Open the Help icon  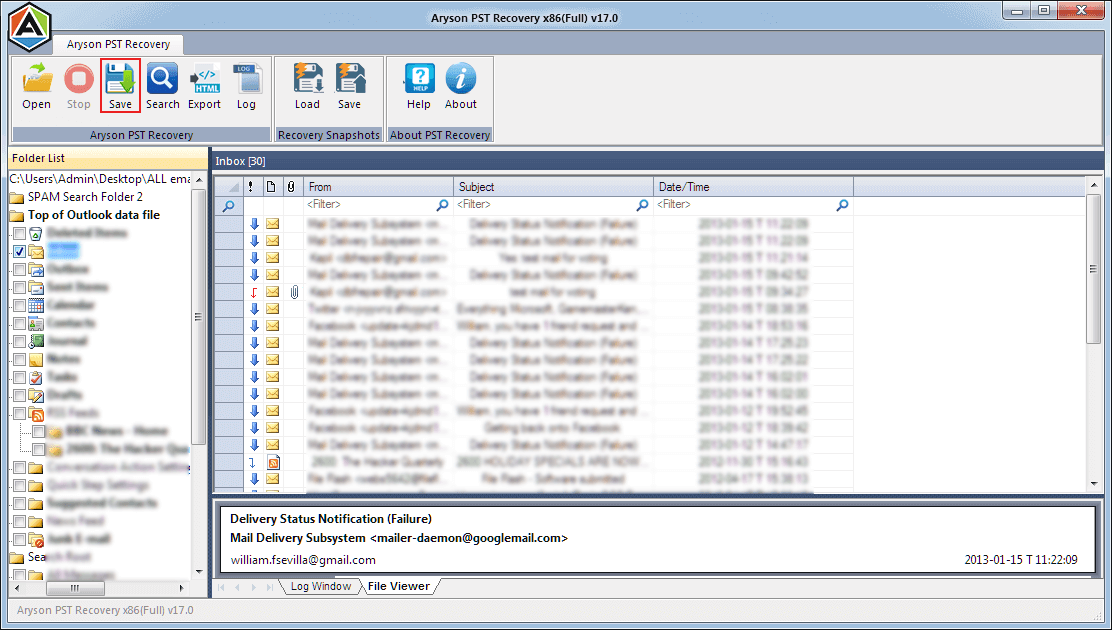(418, 86)
